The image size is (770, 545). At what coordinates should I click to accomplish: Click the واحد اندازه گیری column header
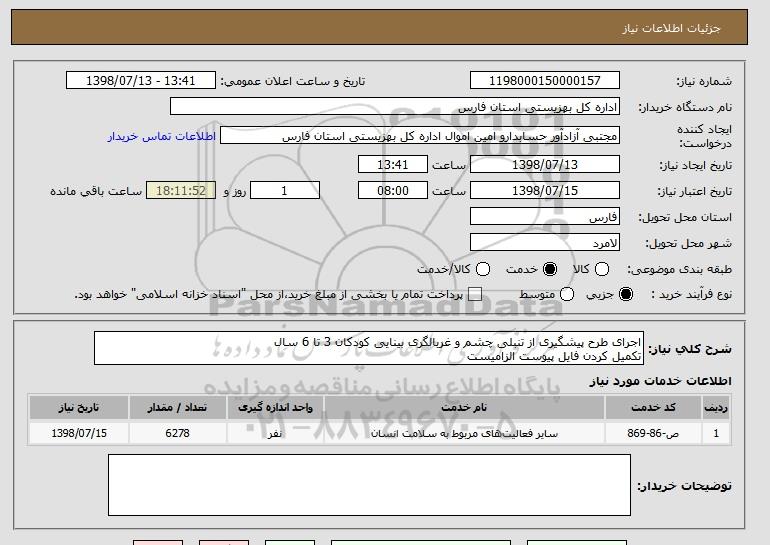[x=275, y=408]
